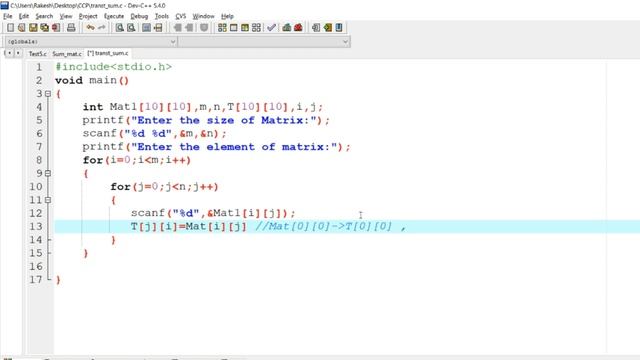Click the Save file toolbar icon
The height and width of the screenshot is (360, 640).
pyautogui.click(x=33, y=28)
